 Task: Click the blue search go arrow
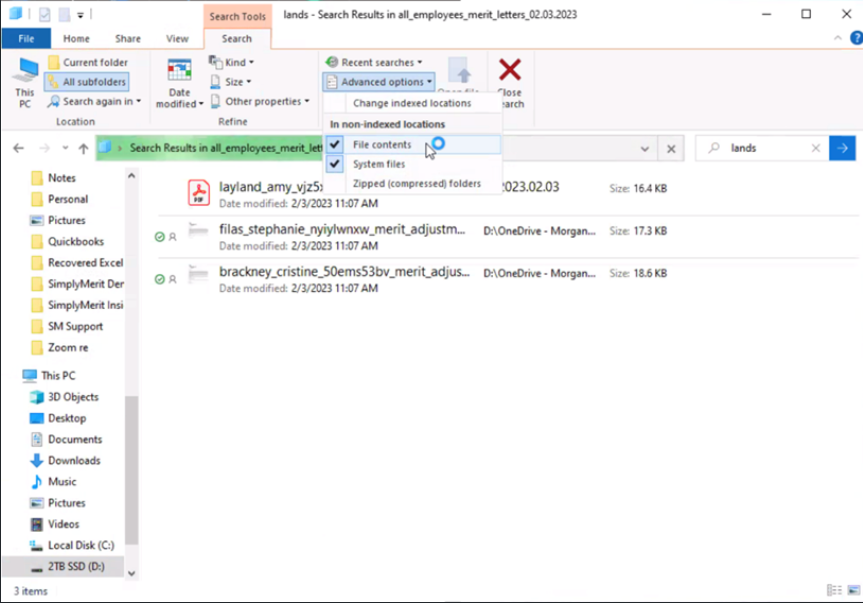coord(842,148)
